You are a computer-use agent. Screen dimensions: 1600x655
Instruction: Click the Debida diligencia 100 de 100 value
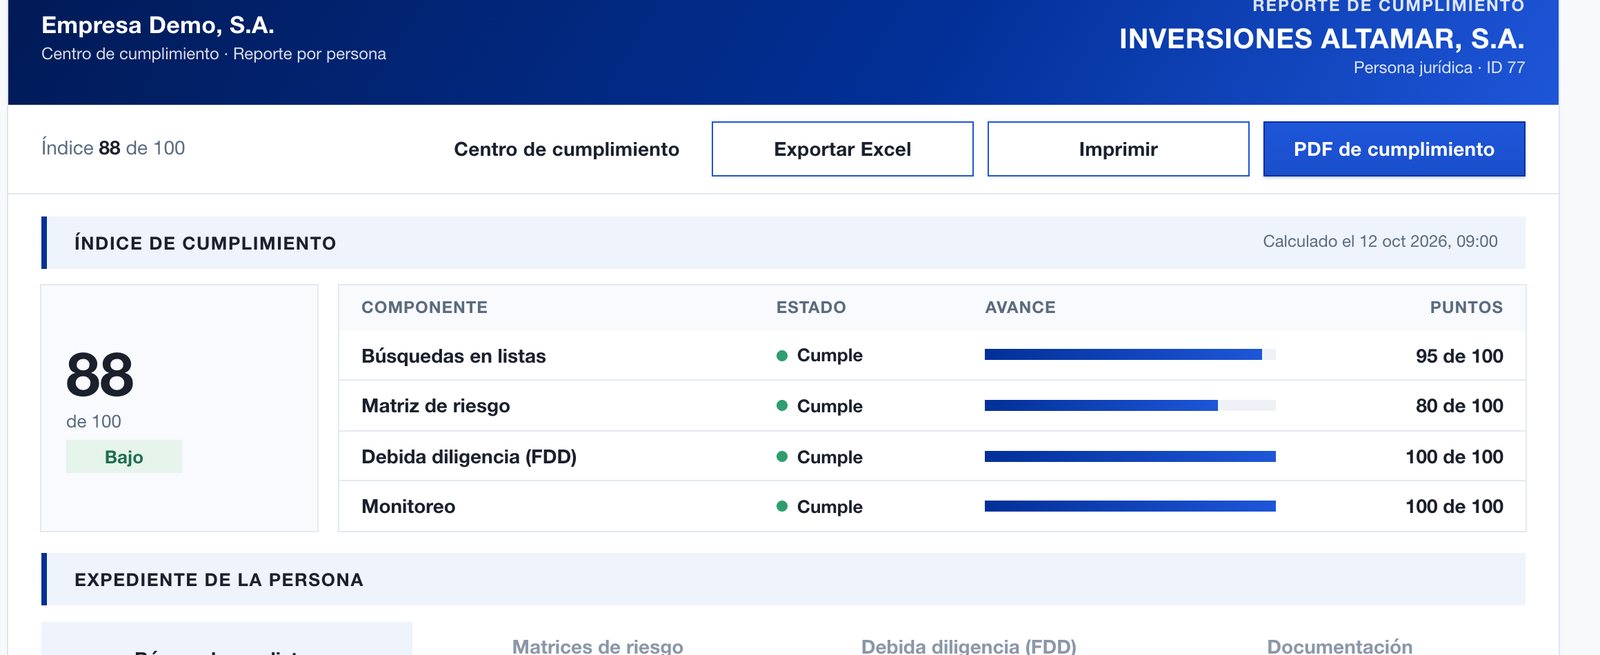click(x=1454, y=457)
